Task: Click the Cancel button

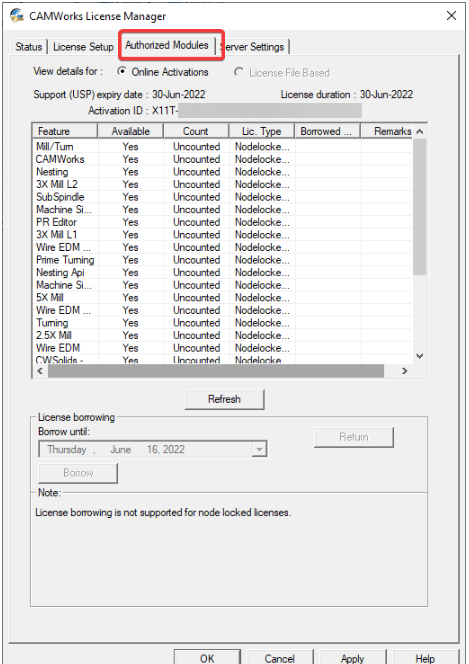Action: coord(279,658)
